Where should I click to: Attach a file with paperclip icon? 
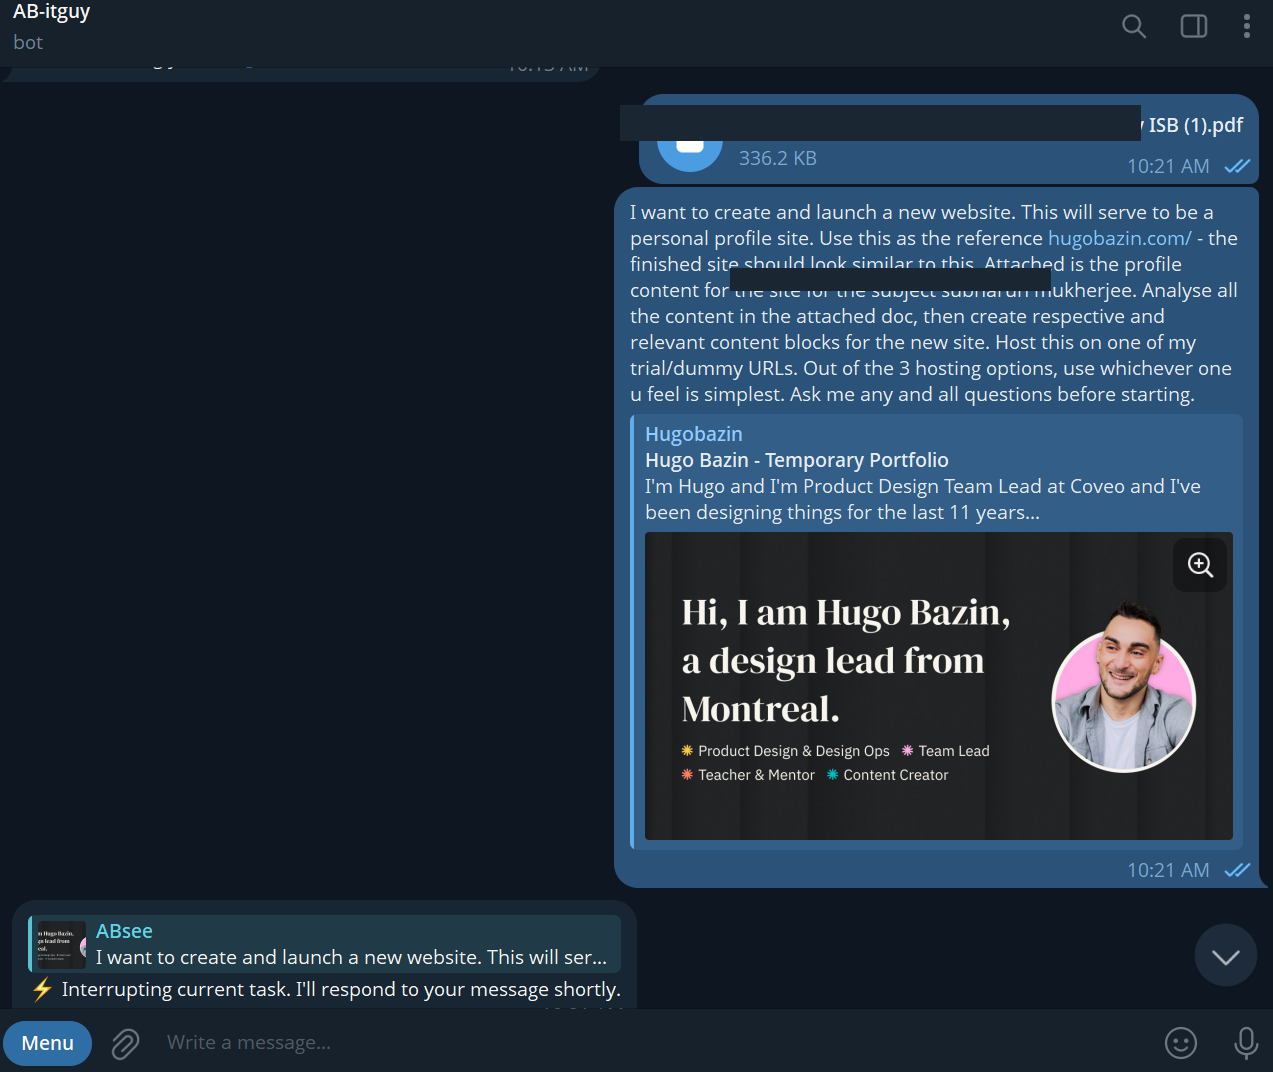tap(125, 1044)
